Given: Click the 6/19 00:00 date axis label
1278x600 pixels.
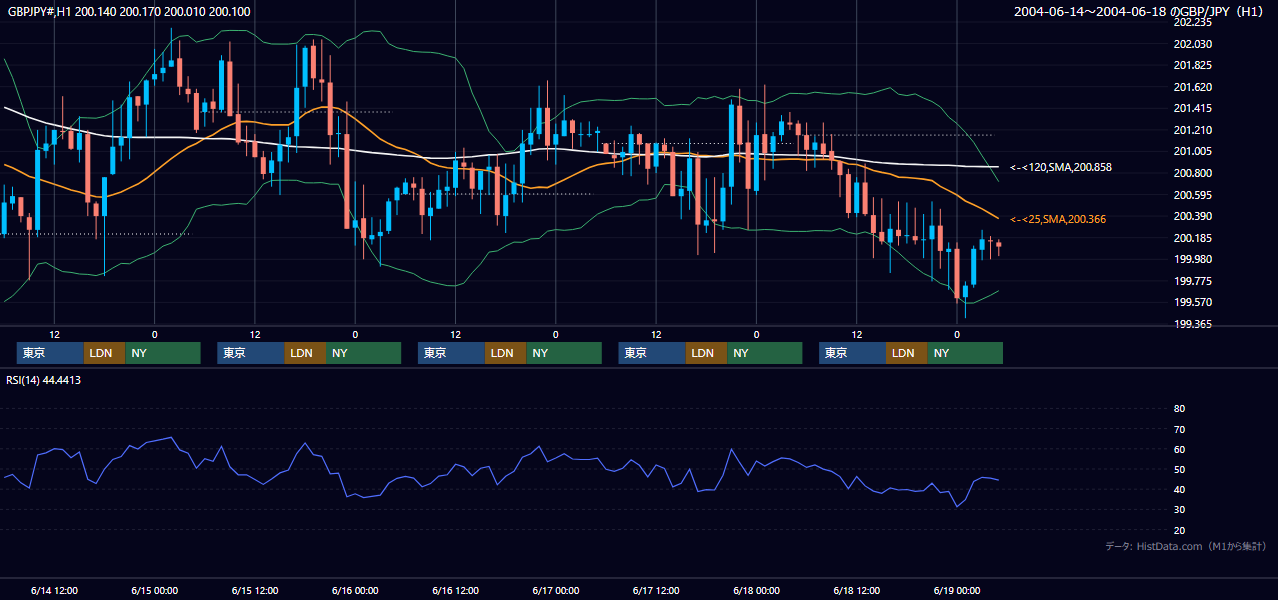Looking at the screenshot, I should [x=957, y=591].
